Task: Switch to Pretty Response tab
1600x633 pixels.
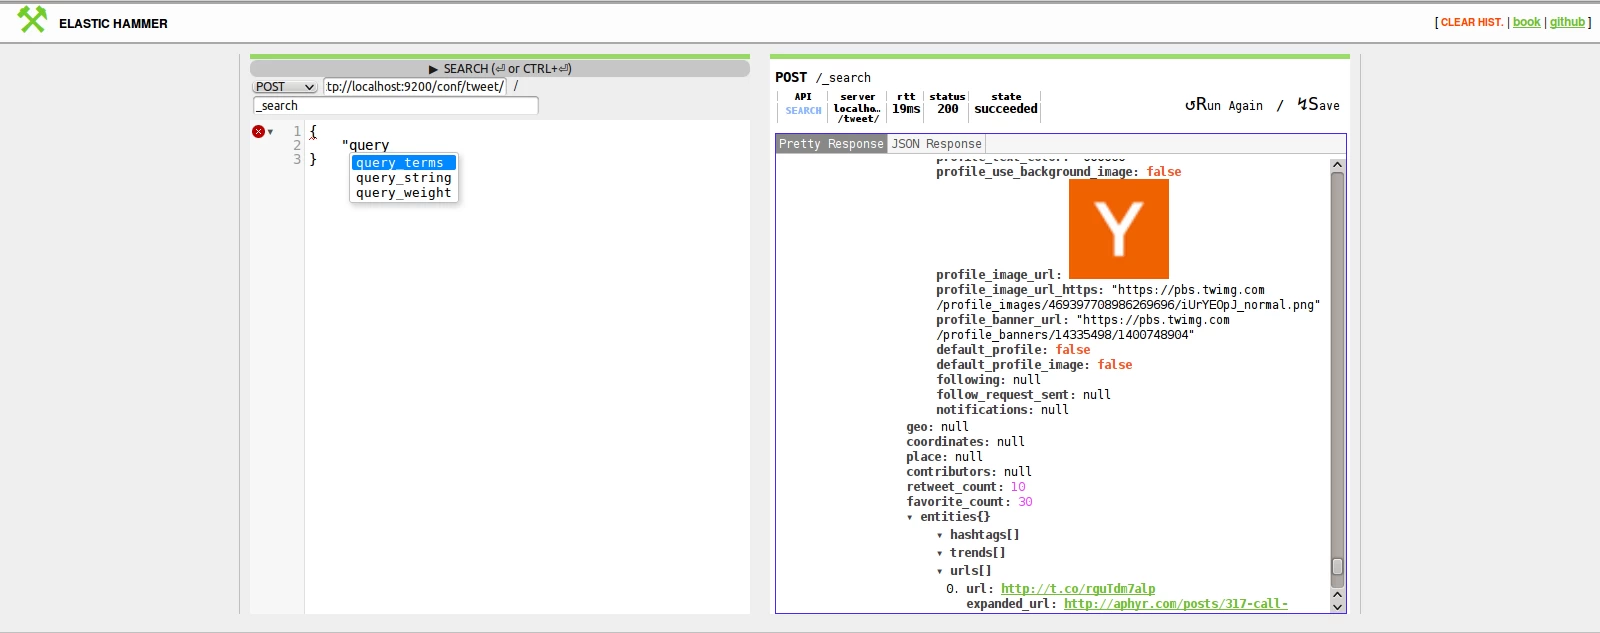Action: coord(832,144)
